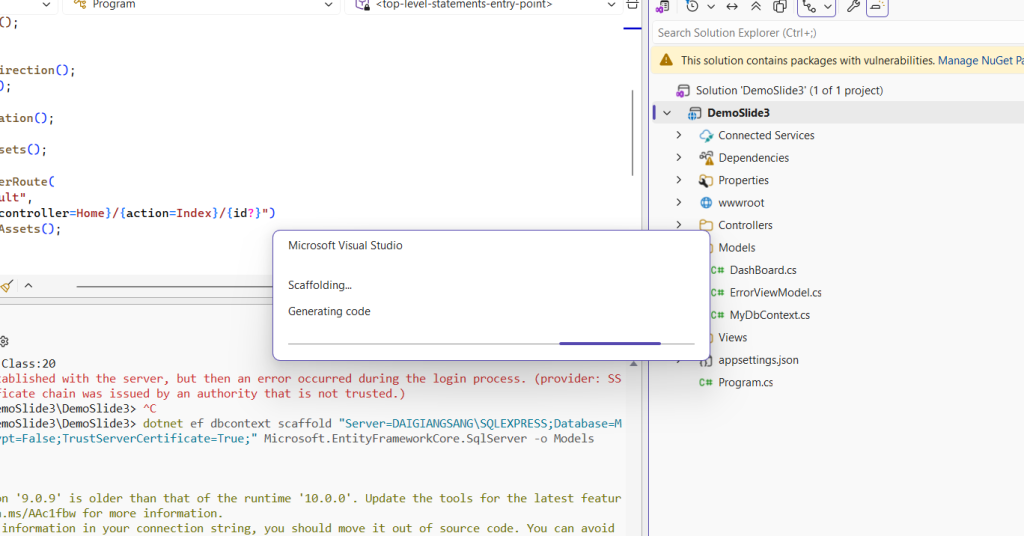Toggle the Preview Selected Items button
1024x536 pixels.
(877, 6)
